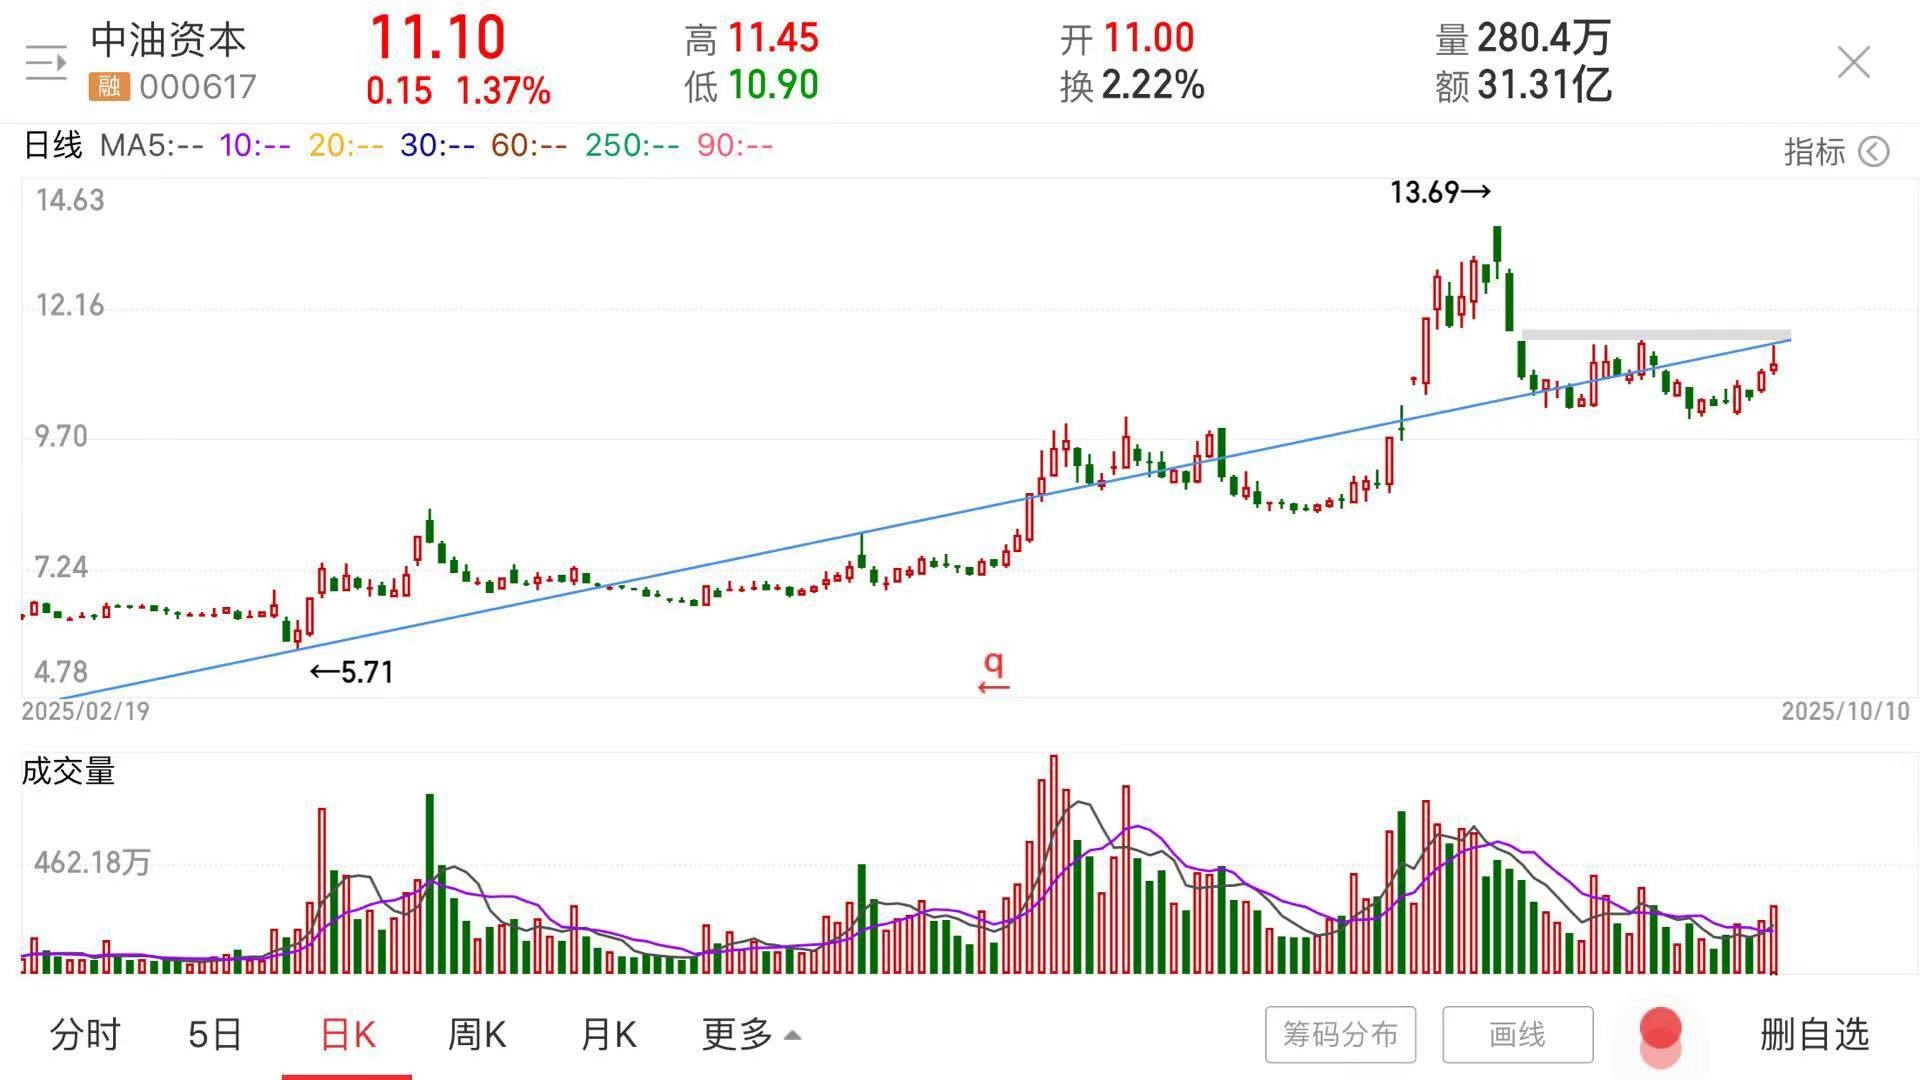Close the chart view with X

click(x=1853, y=62)
